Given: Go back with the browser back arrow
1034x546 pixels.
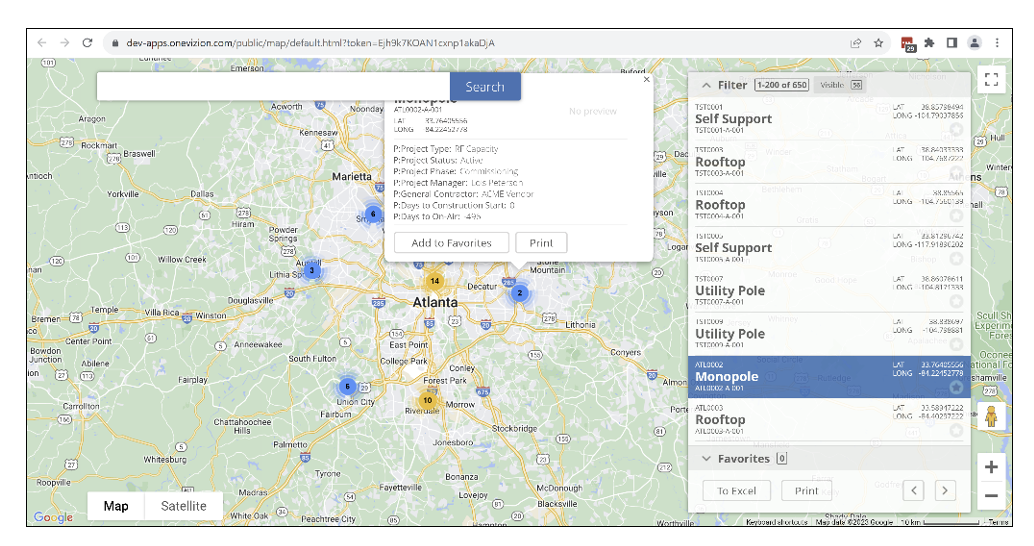Looking at the screenshot, I should (42, 43).
